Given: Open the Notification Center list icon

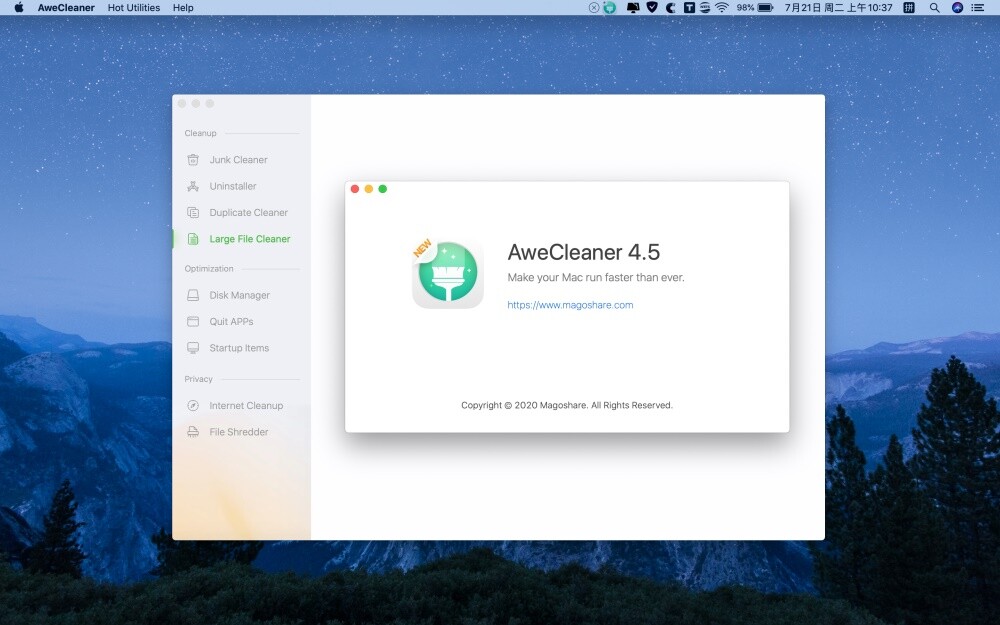Looking at the screenshot, I should [977, 8].
